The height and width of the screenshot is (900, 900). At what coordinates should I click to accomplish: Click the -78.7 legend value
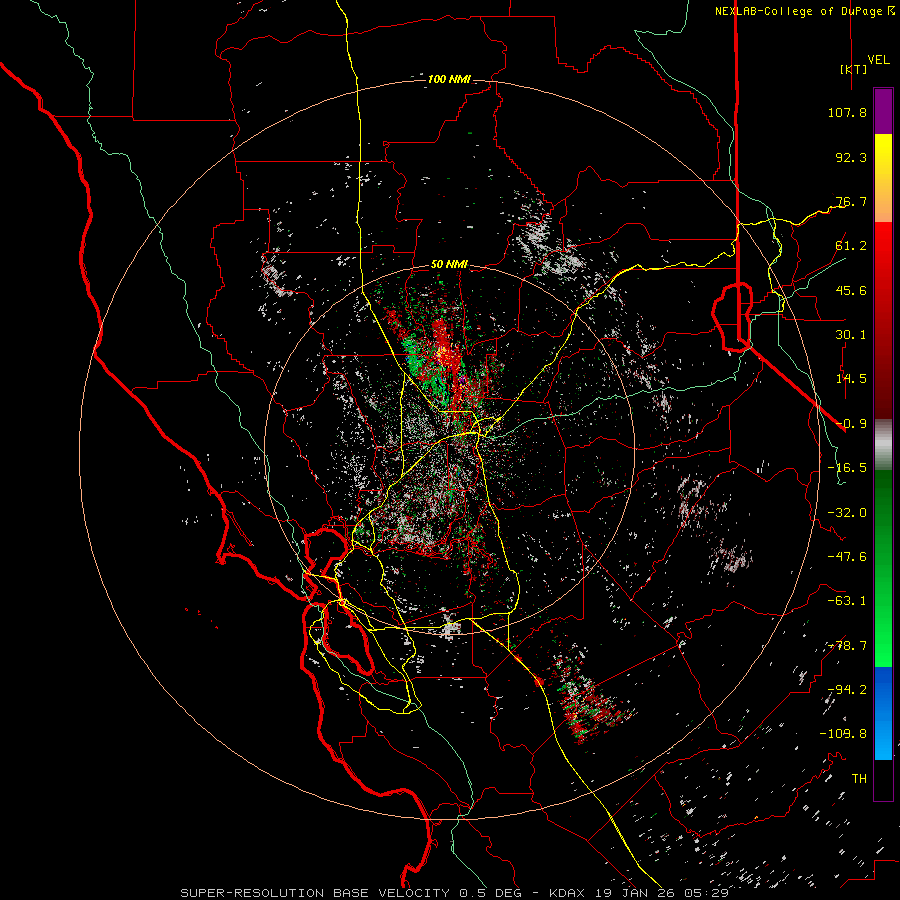coord(847,646)
